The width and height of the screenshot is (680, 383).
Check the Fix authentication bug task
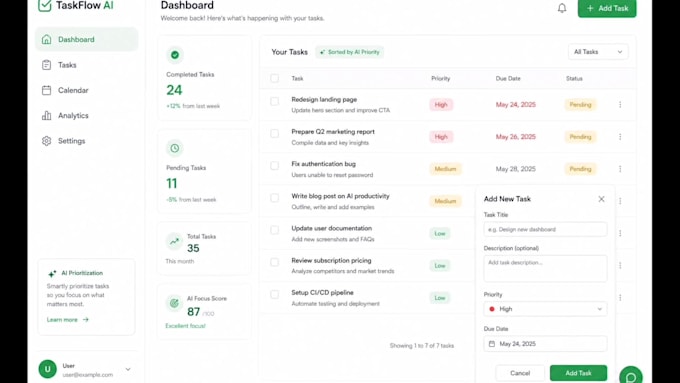(x=275, y=166)
